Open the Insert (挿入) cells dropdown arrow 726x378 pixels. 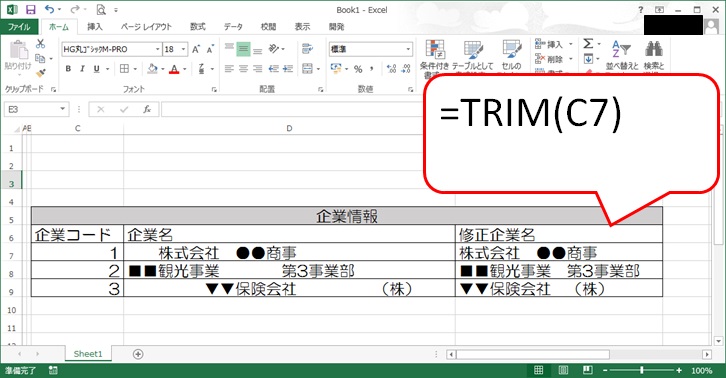pos(571,44)
